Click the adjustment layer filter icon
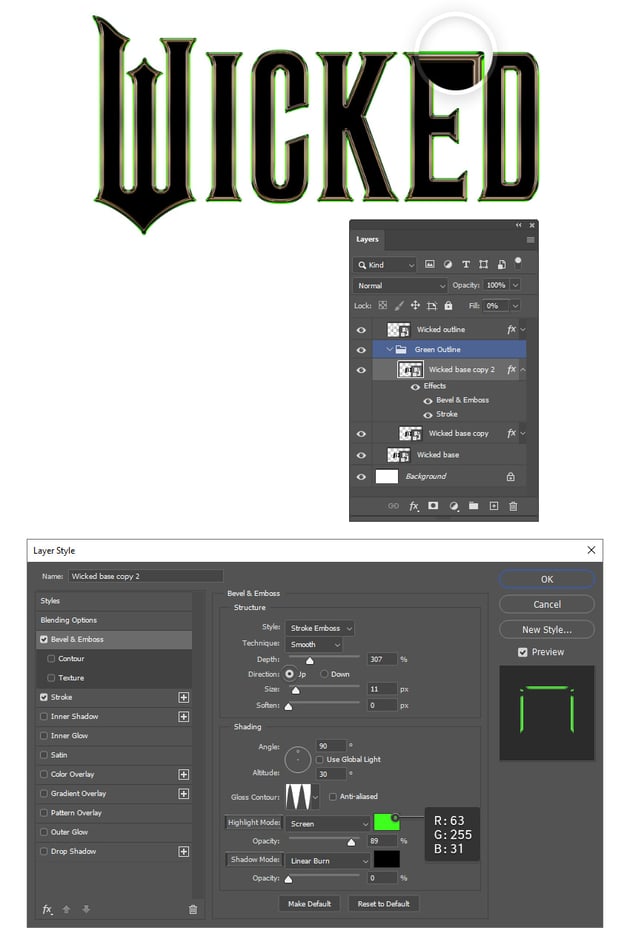 448,265
